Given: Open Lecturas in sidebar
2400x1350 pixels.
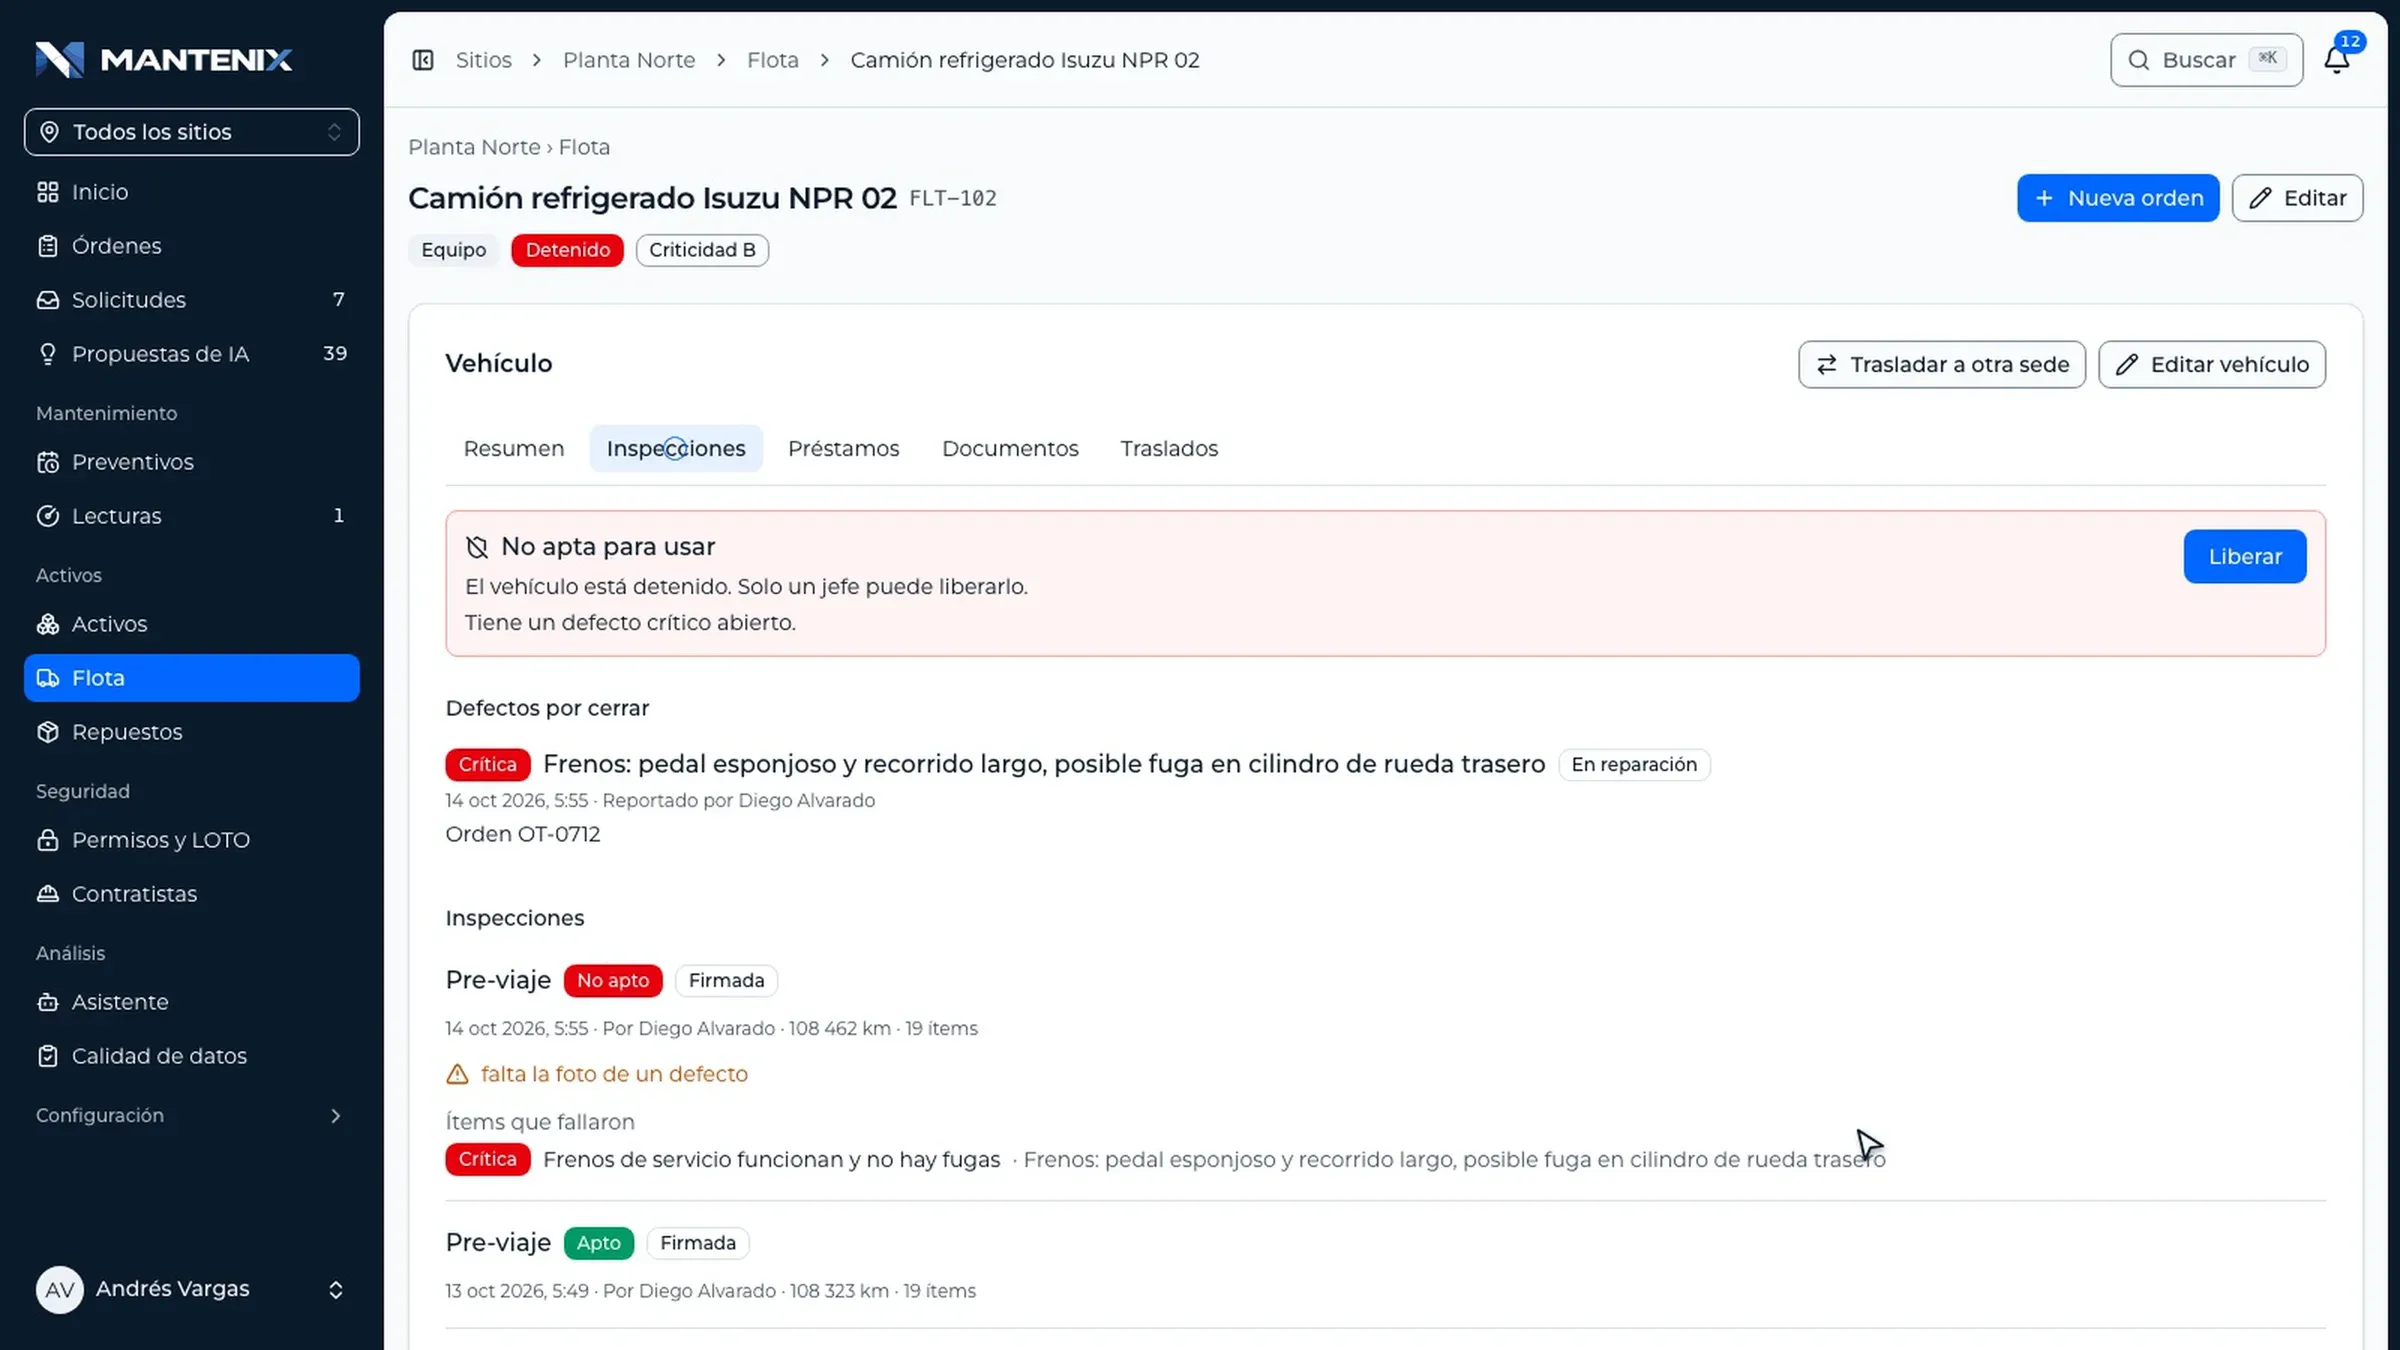Looking at the screenshot, I should pos(192,516).
